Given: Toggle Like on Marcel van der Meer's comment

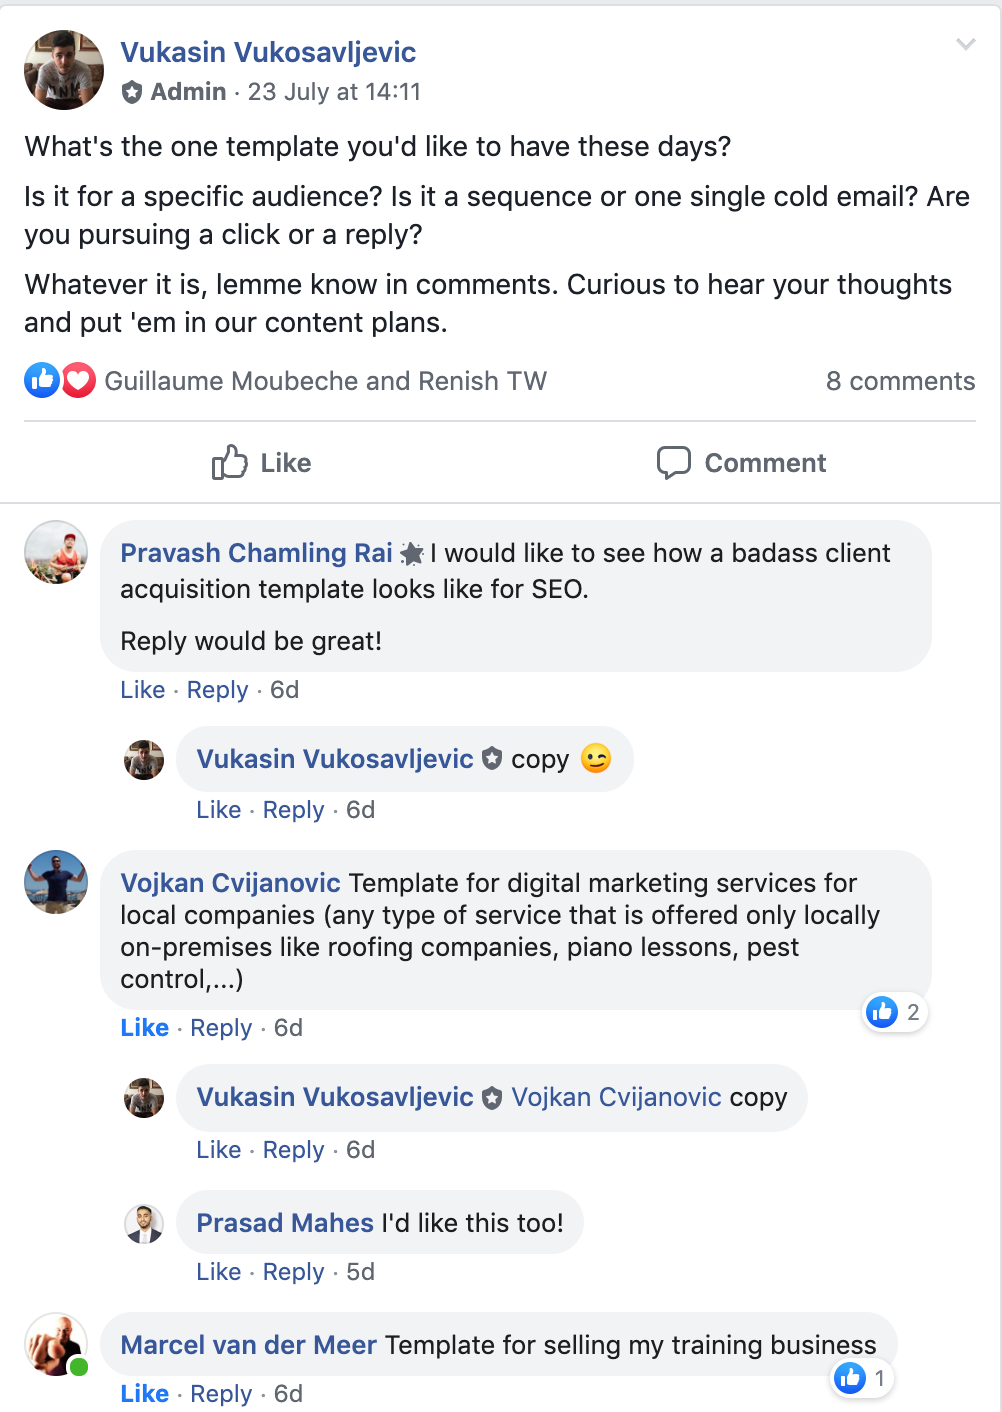Looking at the screenshot, I should click(144, 1394).
